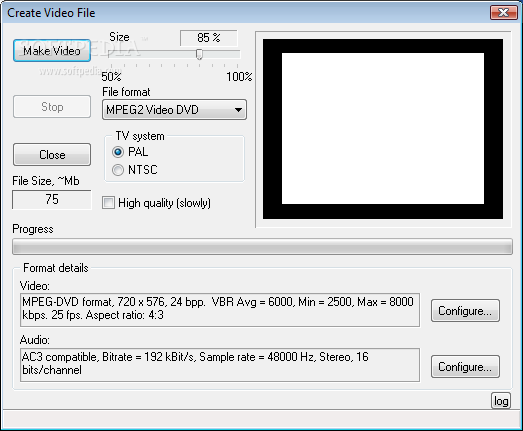523x431 pixels.
Task: Click the File Size field showing 75
Action: 52,199
